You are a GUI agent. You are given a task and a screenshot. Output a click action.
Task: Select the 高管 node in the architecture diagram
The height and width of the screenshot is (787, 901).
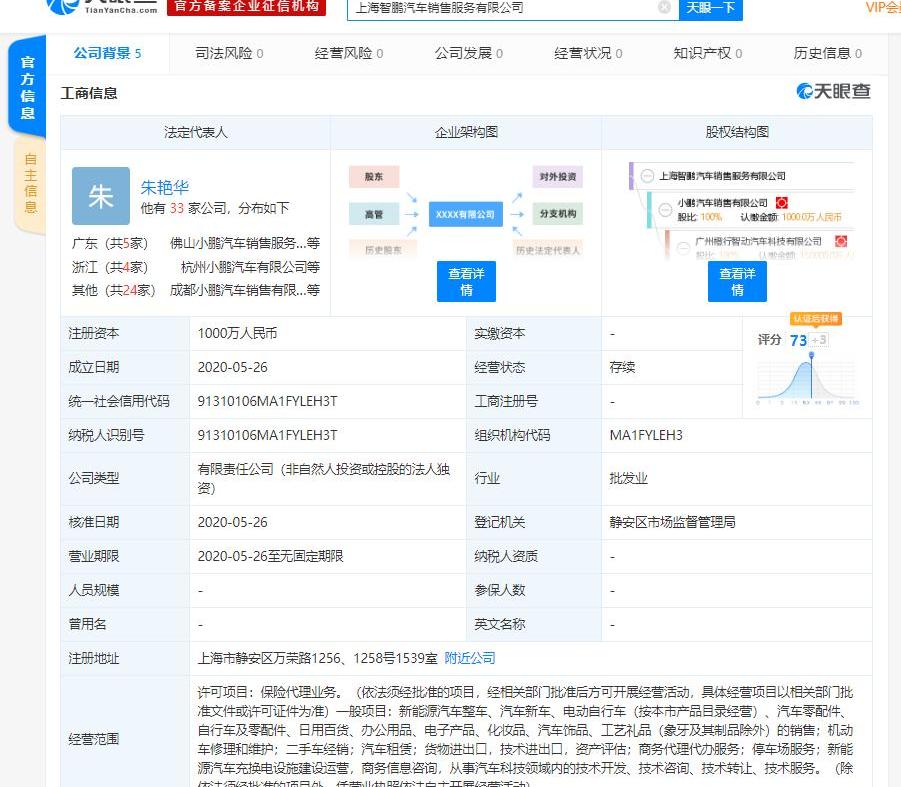point(375,213)
